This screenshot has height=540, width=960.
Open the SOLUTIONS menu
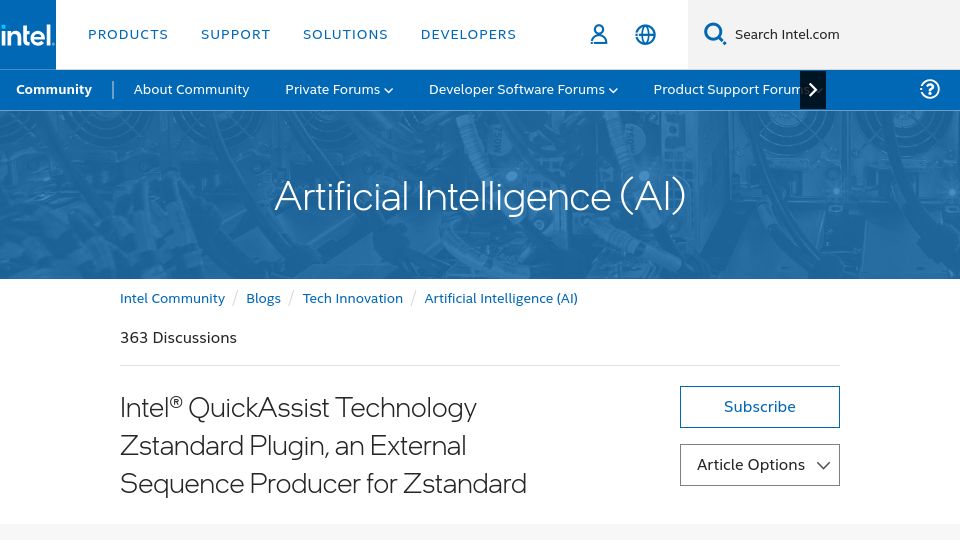[x=345, y=34]
